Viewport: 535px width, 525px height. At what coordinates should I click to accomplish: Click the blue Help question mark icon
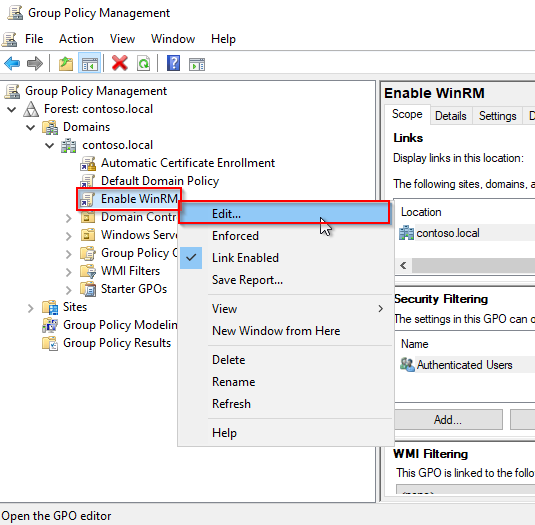[173, 63]
